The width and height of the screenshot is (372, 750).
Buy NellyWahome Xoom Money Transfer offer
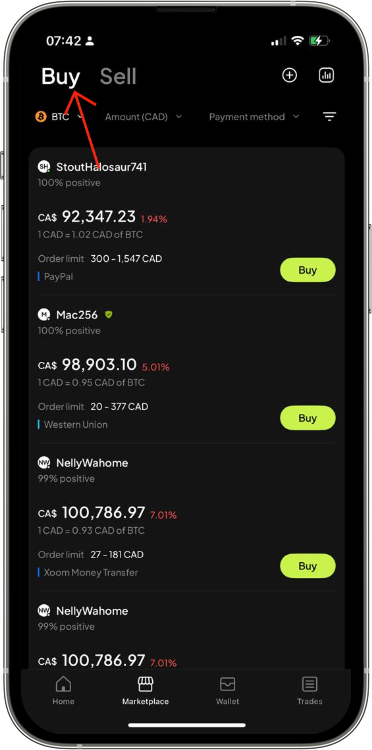tap(307, 566)
